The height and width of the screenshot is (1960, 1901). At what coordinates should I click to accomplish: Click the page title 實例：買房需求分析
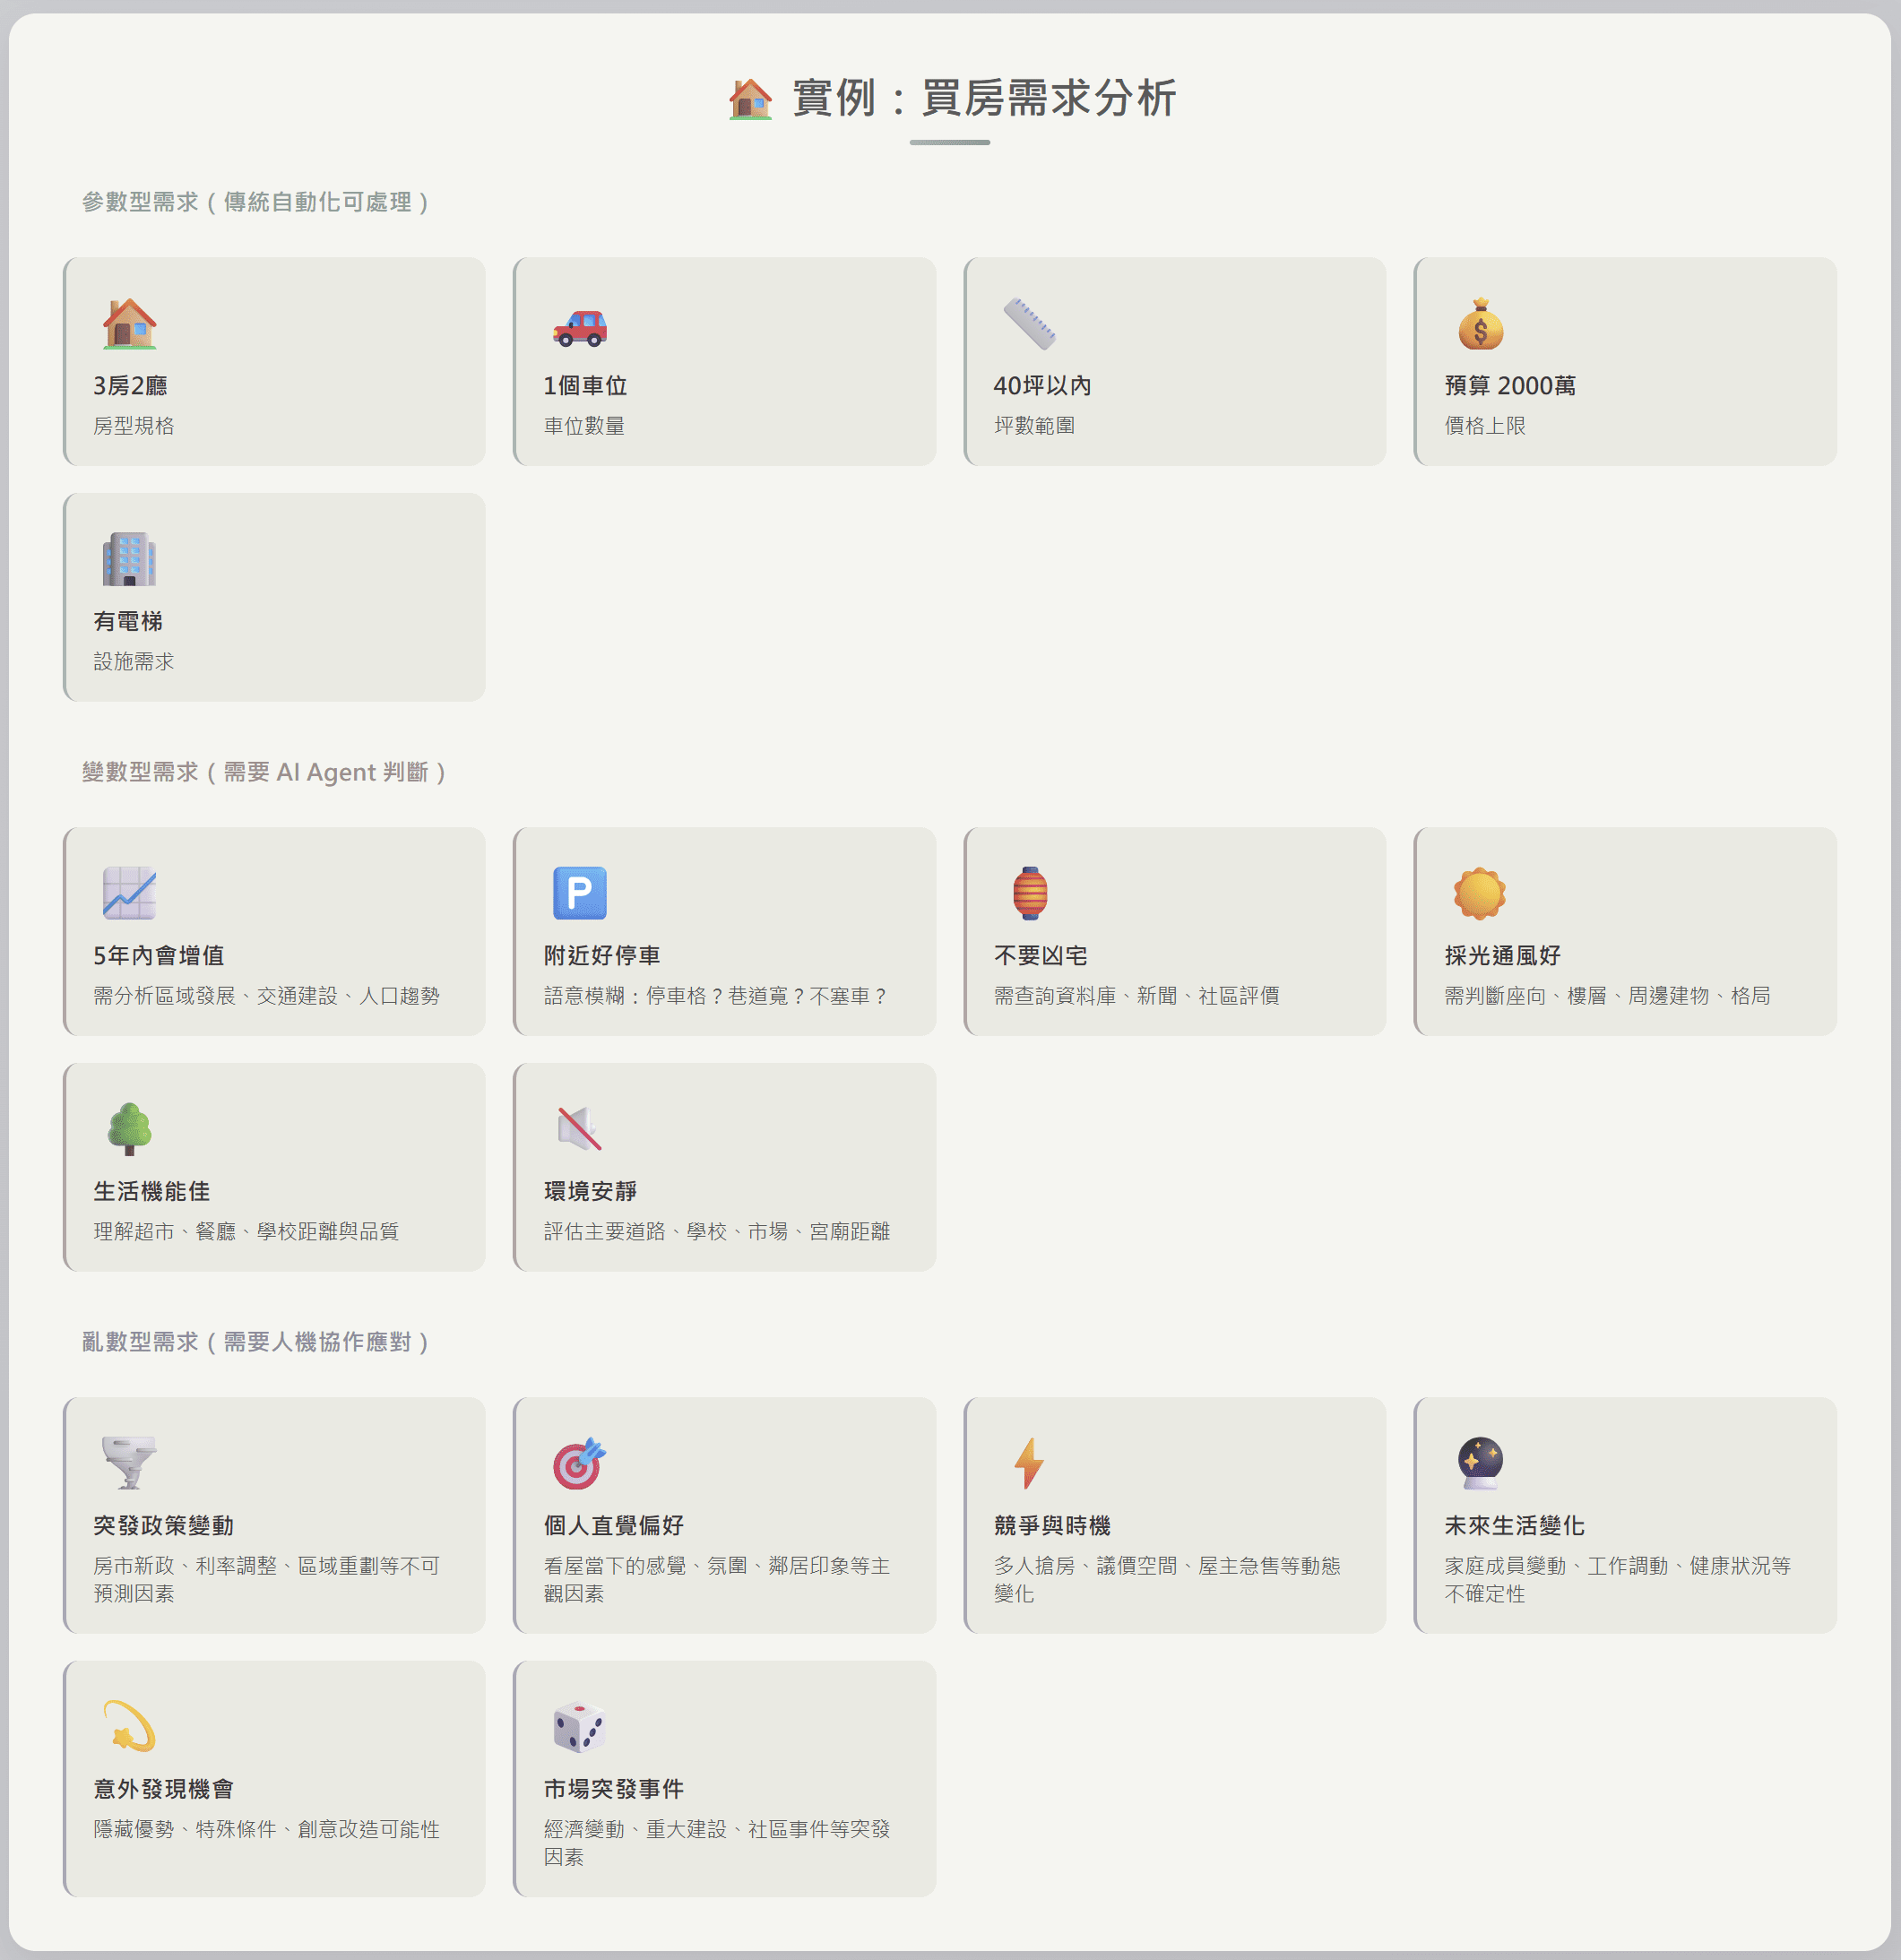983,98
